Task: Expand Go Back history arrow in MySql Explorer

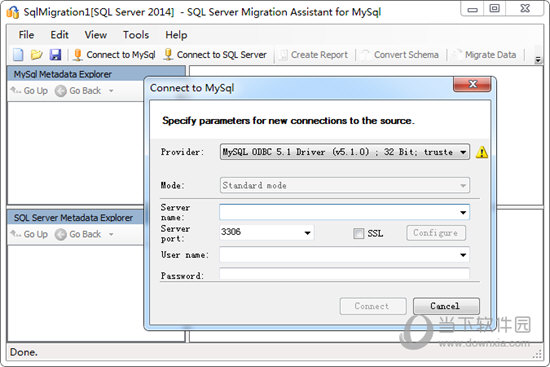Action: click(111, 91)
